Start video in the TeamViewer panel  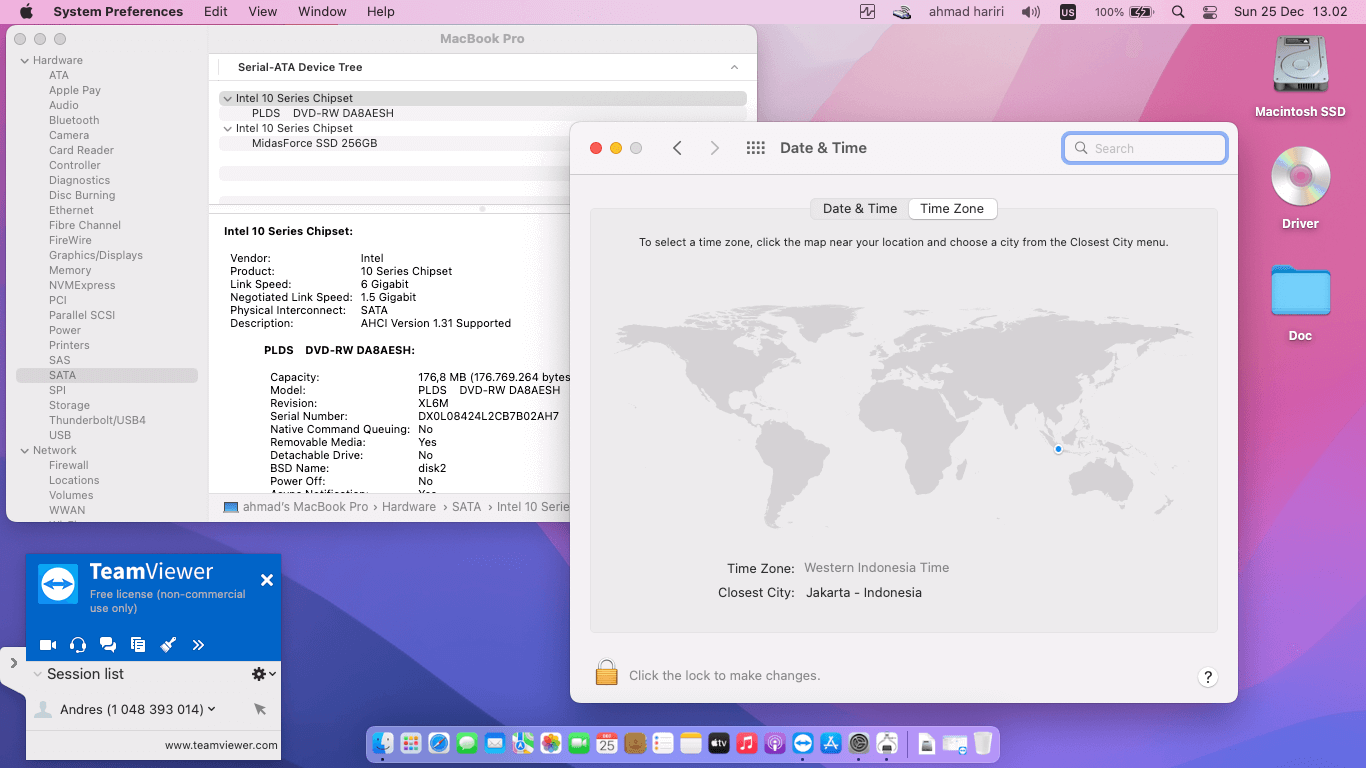click(48, 645)
